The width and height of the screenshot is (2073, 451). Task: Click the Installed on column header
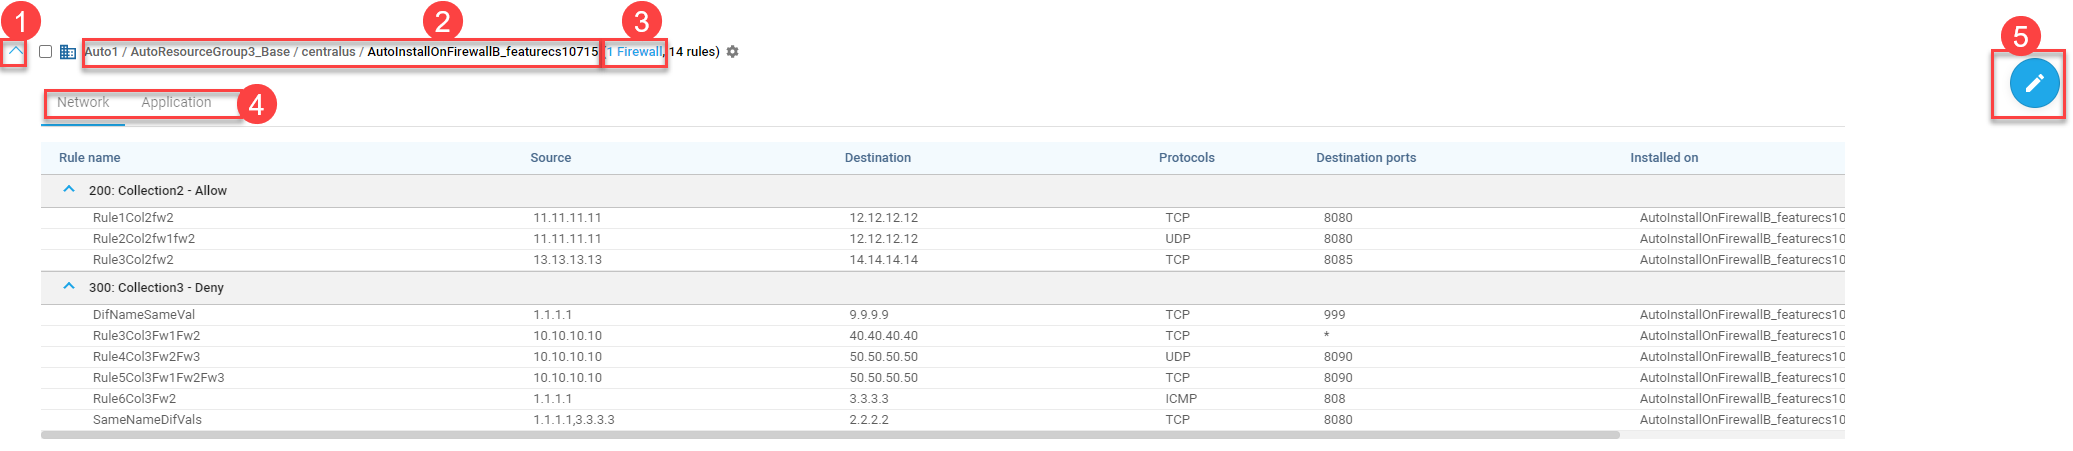coord(1664,158)
